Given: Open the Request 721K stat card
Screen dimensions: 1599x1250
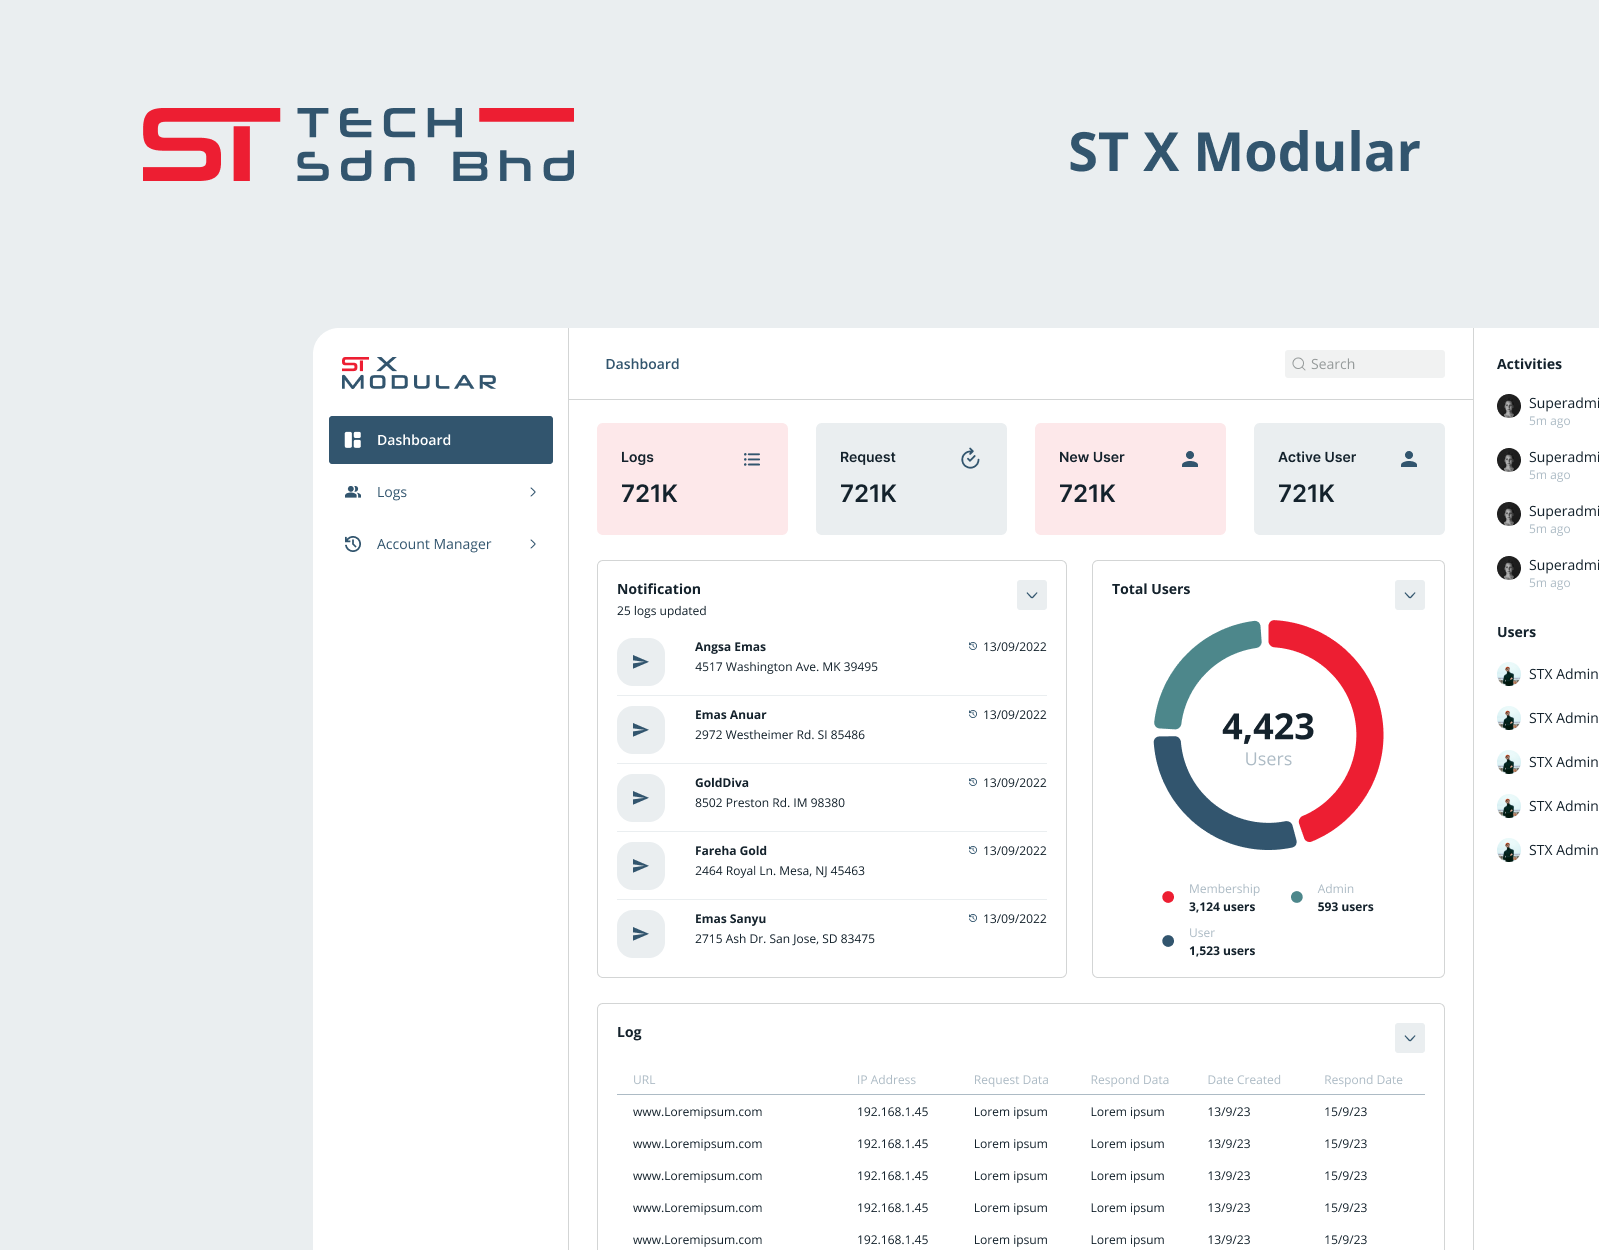Looking at the screenshot, I should click(x=911, y=479).
